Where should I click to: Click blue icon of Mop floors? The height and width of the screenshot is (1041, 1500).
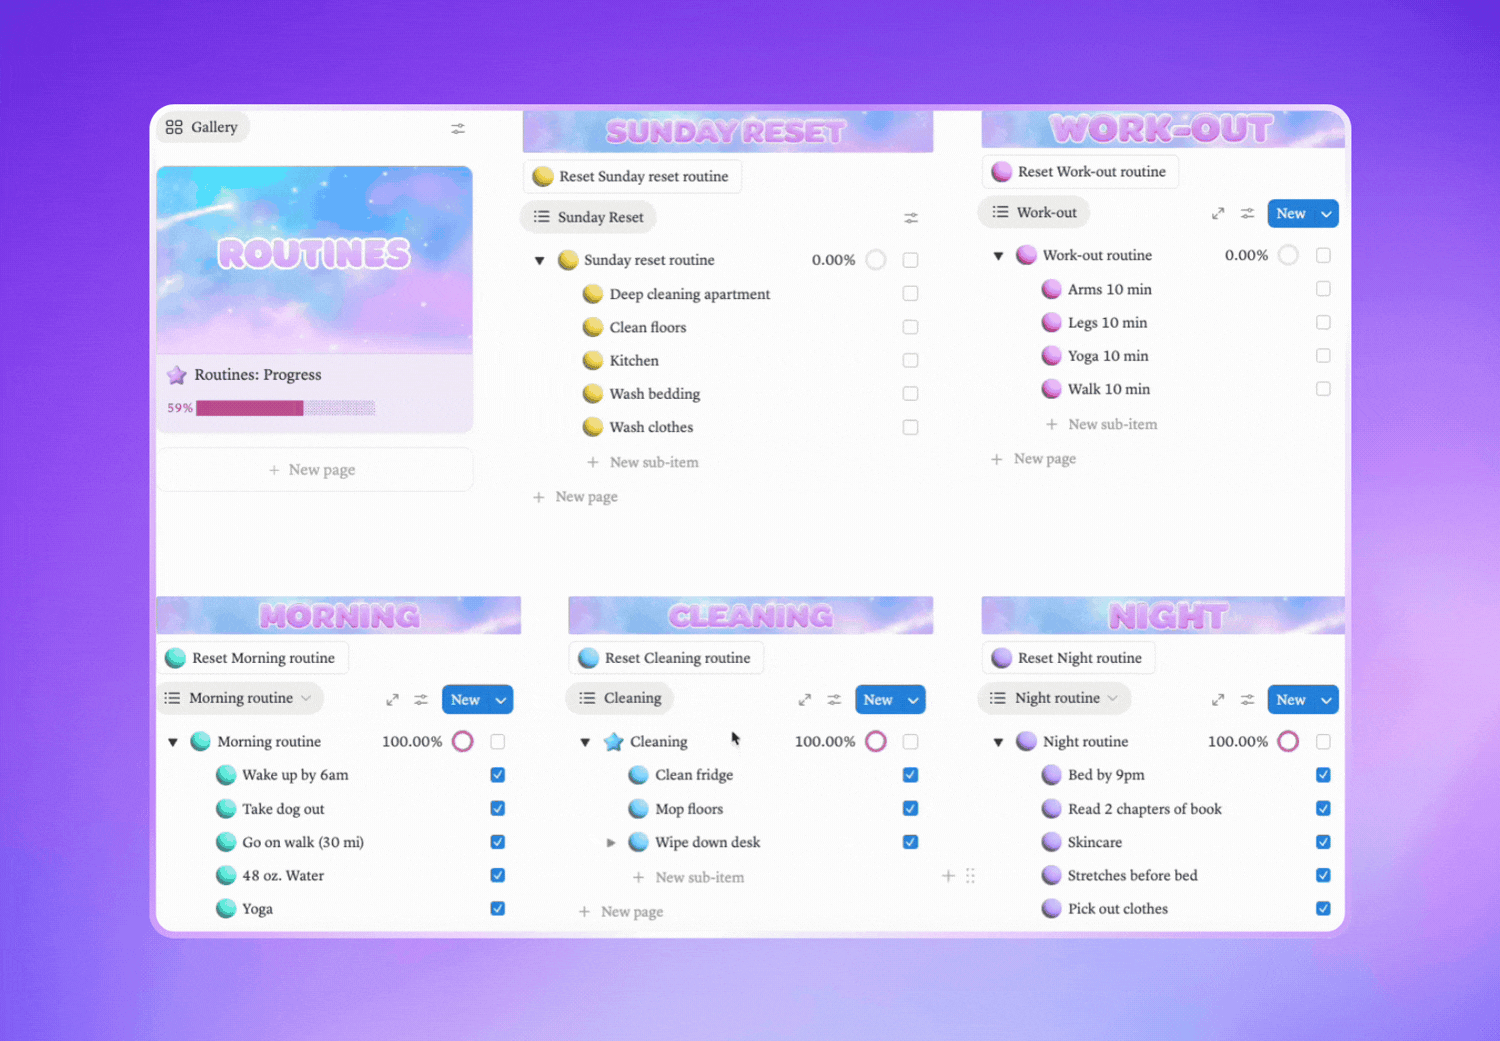pos(638,809)
